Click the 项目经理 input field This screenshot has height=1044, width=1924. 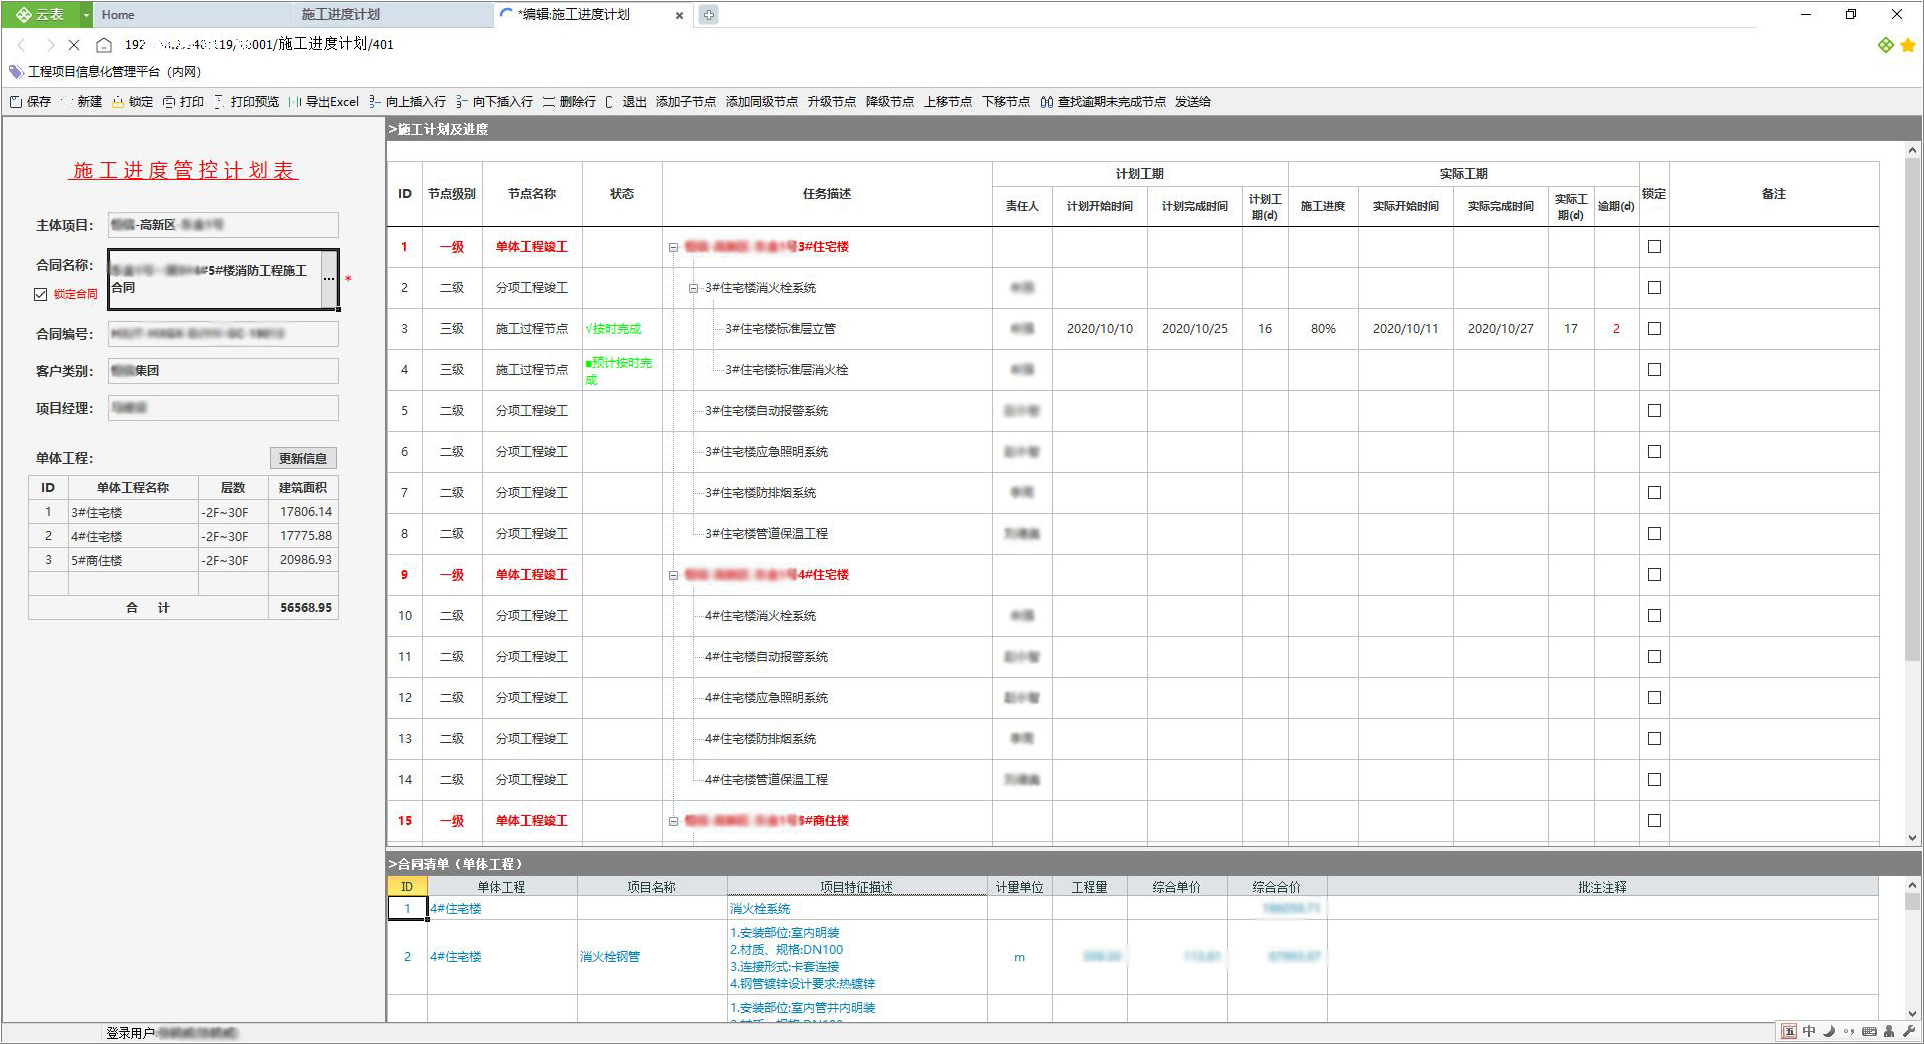point(223,408)
